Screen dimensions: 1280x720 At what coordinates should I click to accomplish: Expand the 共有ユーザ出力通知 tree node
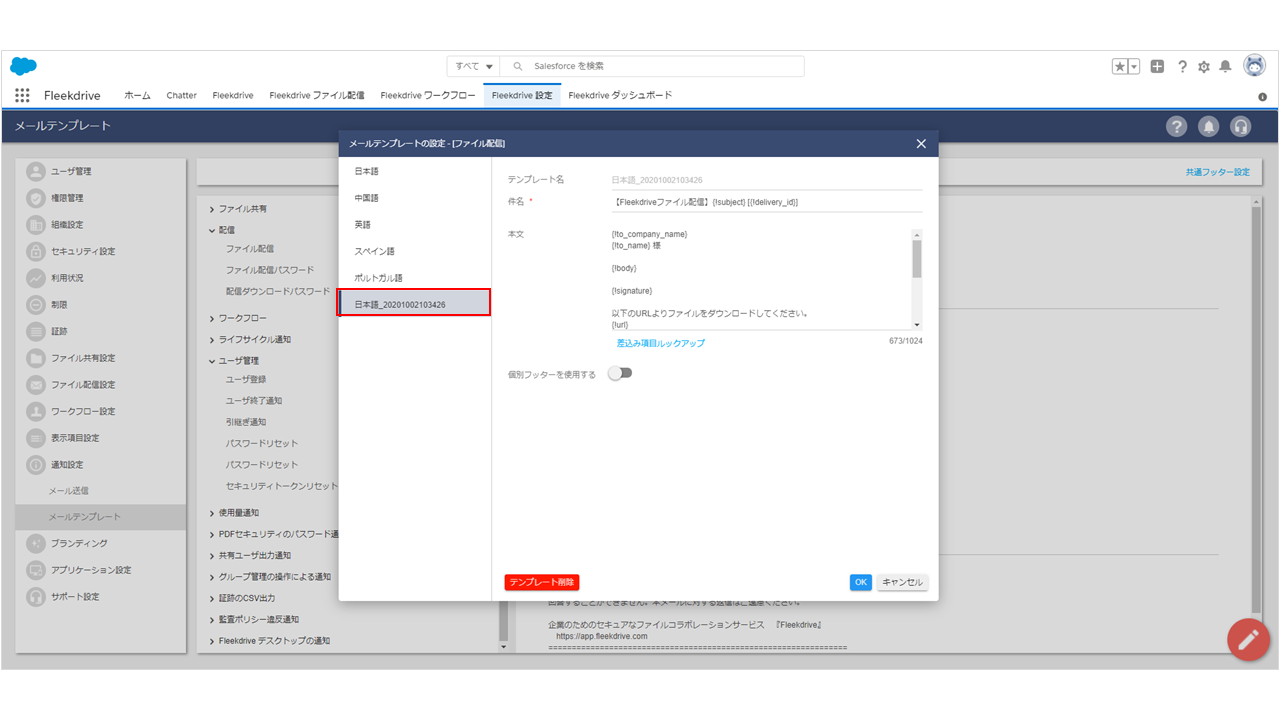click(x=212, y=555)
